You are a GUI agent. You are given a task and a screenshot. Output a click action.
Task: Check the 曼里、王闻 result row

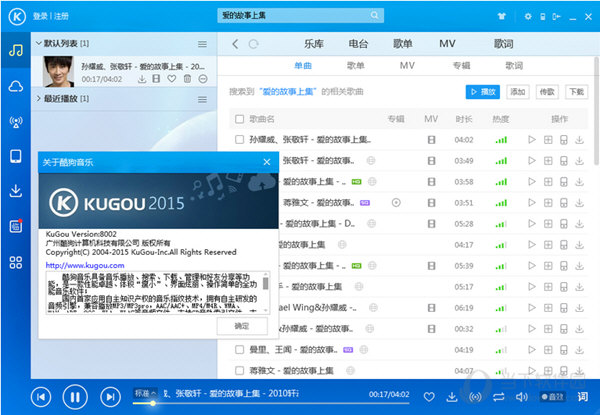pos(240,350)
